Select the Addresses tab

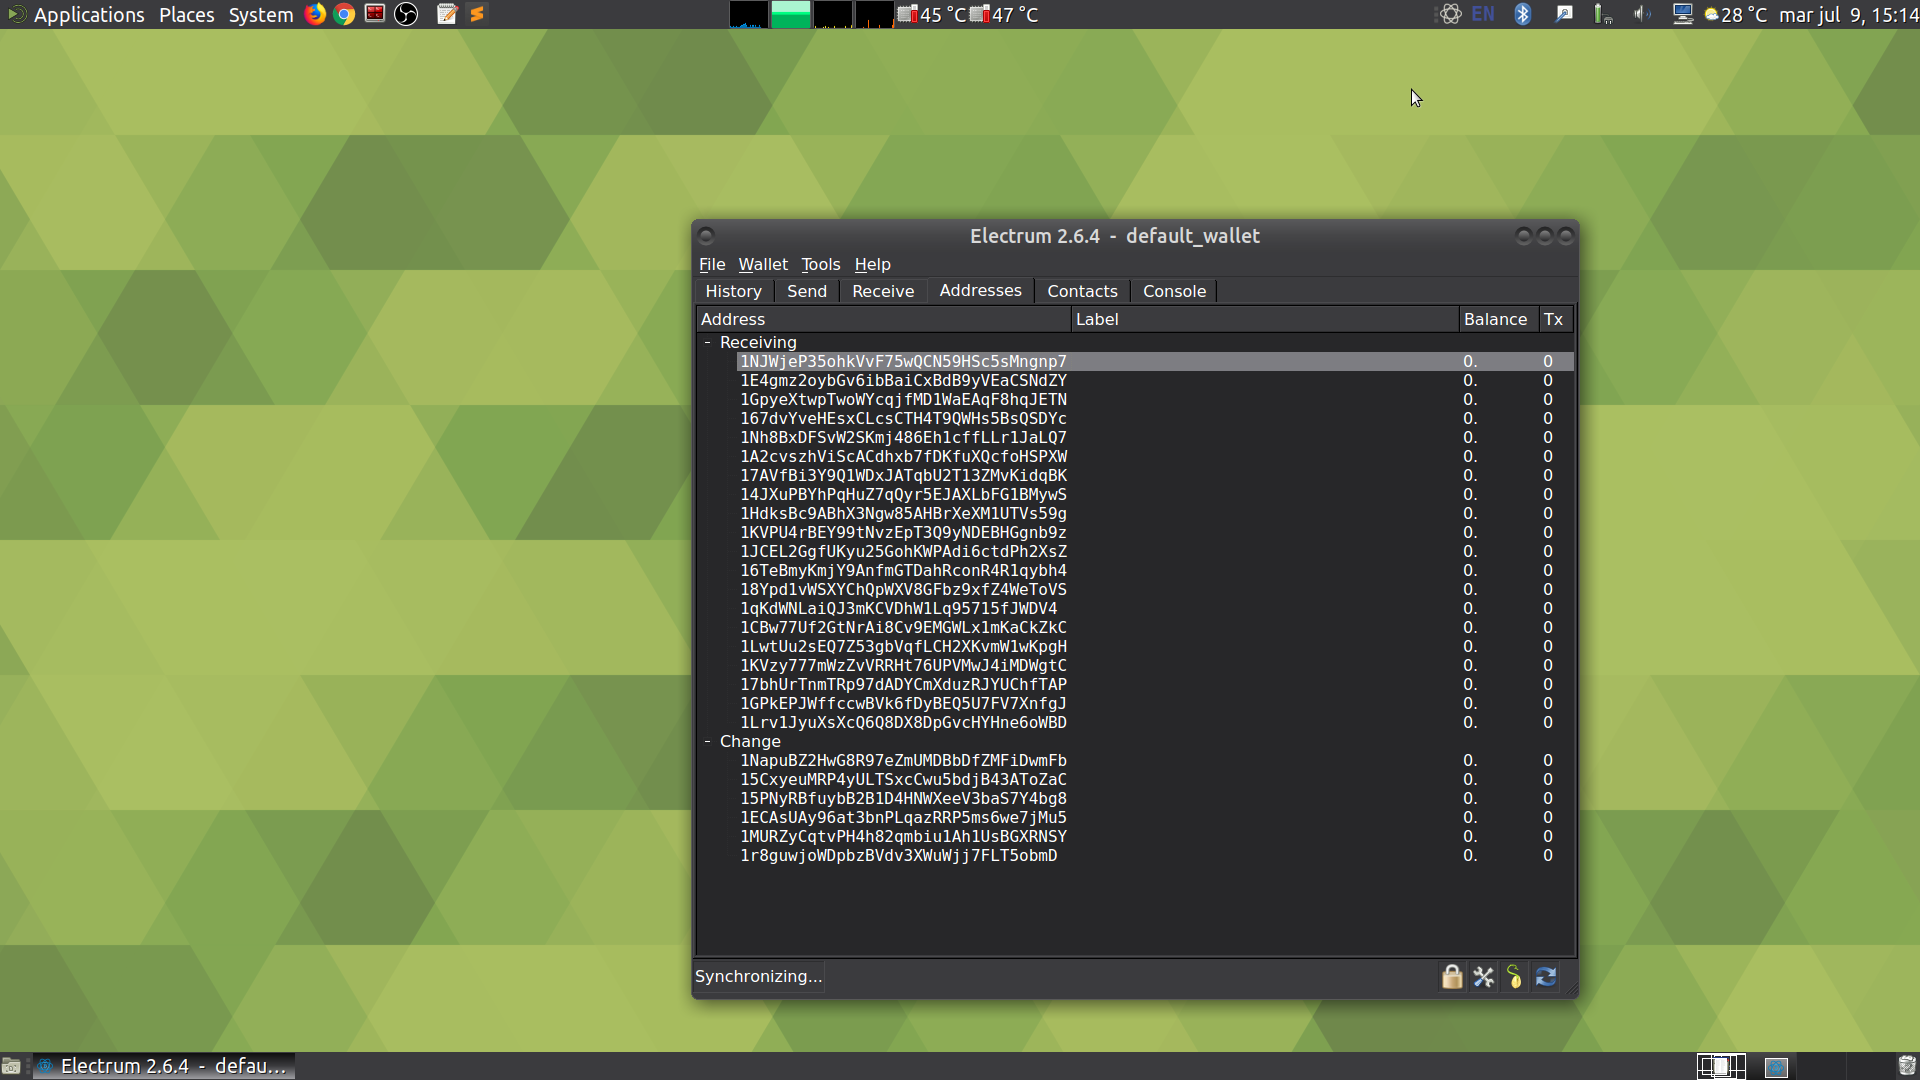point(980,290)
